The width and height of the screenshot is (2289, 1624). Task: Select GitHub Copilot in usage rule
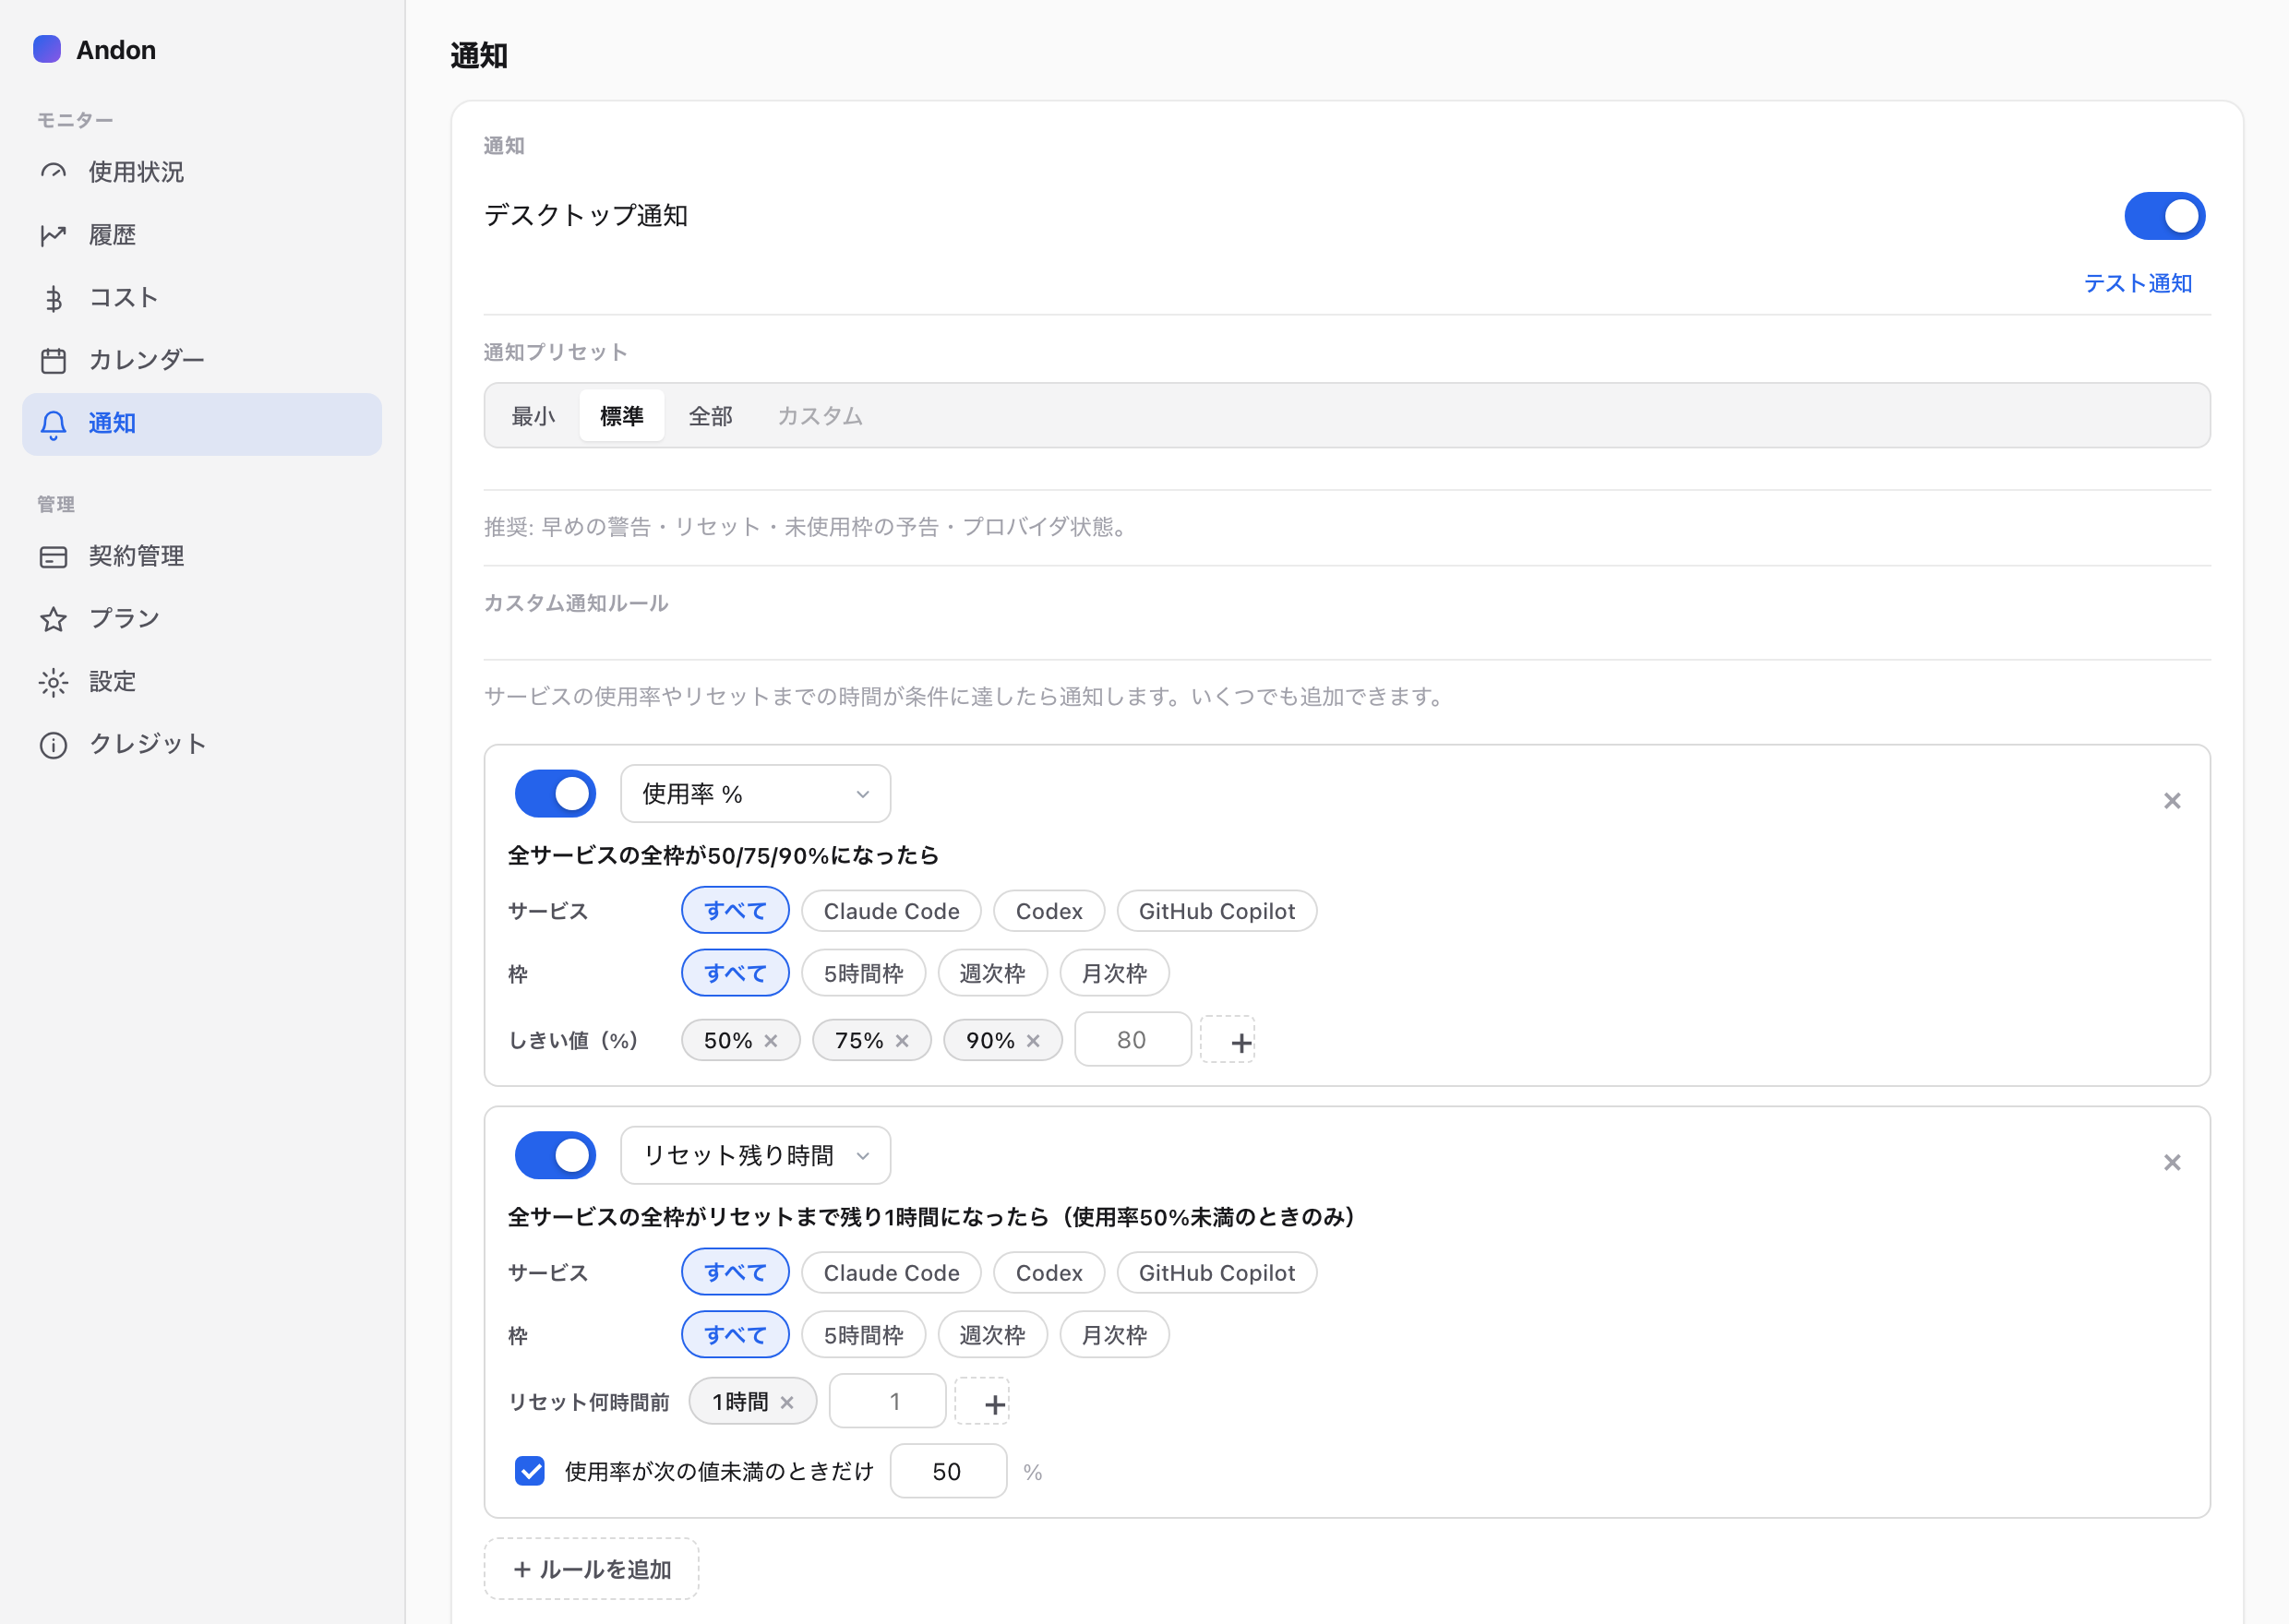click(1216, 910)
